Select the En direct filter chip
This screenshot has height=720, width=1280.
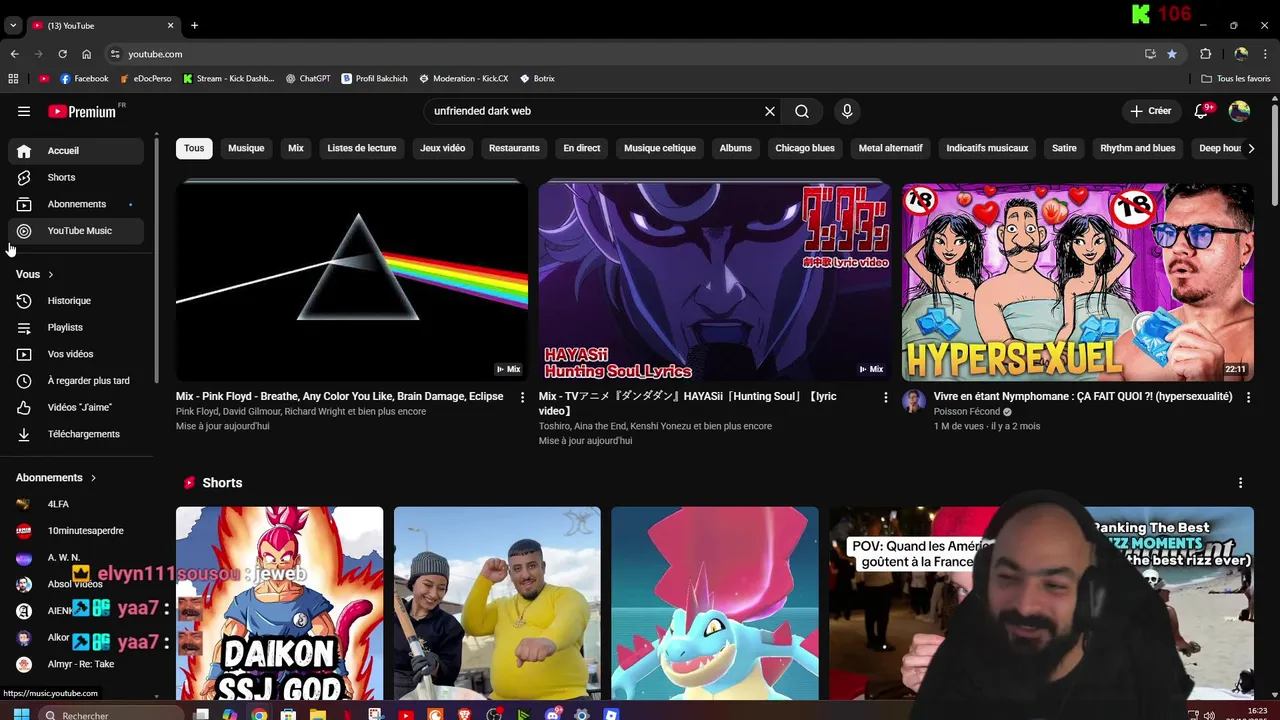coord(582,148)
